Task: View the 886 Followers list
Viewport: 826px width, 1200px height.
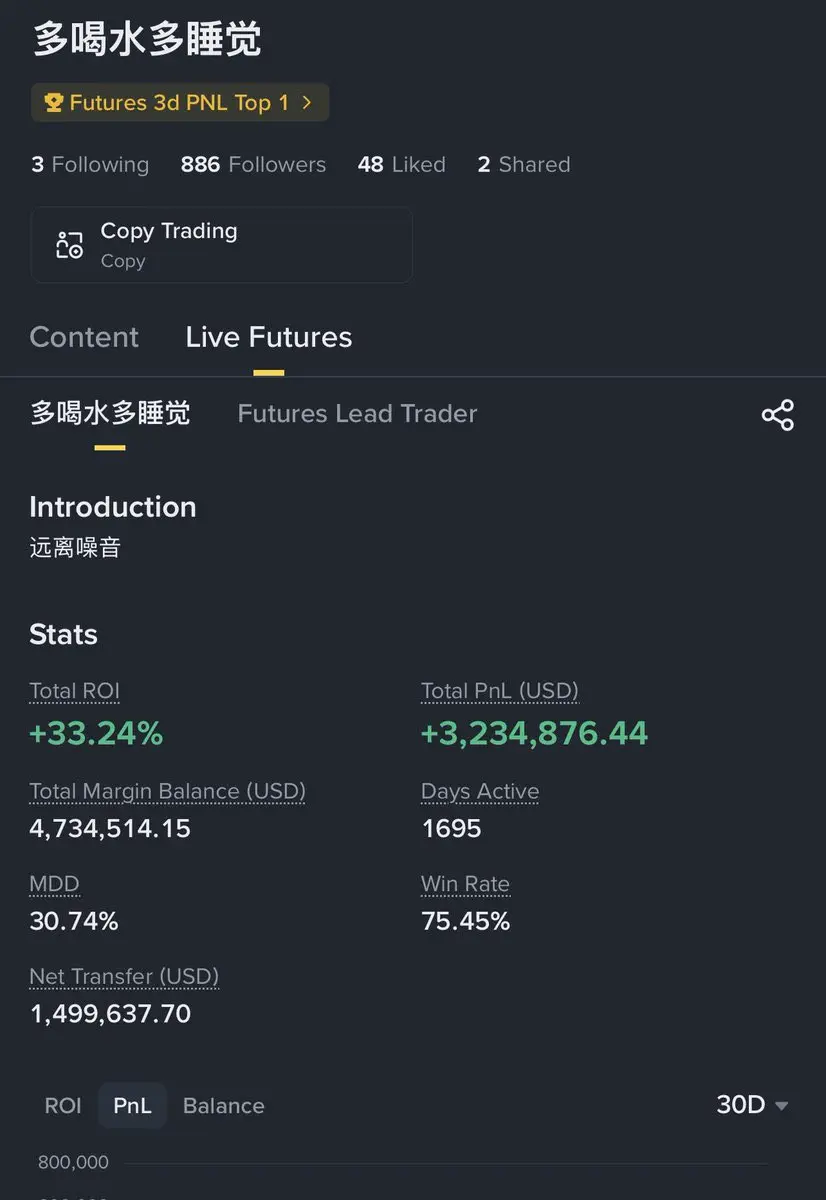Action: click(253, 165)
